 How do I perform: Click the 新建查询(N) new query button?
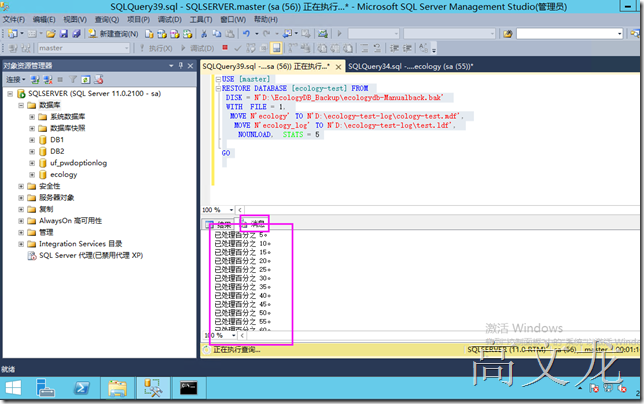(114, 34)
